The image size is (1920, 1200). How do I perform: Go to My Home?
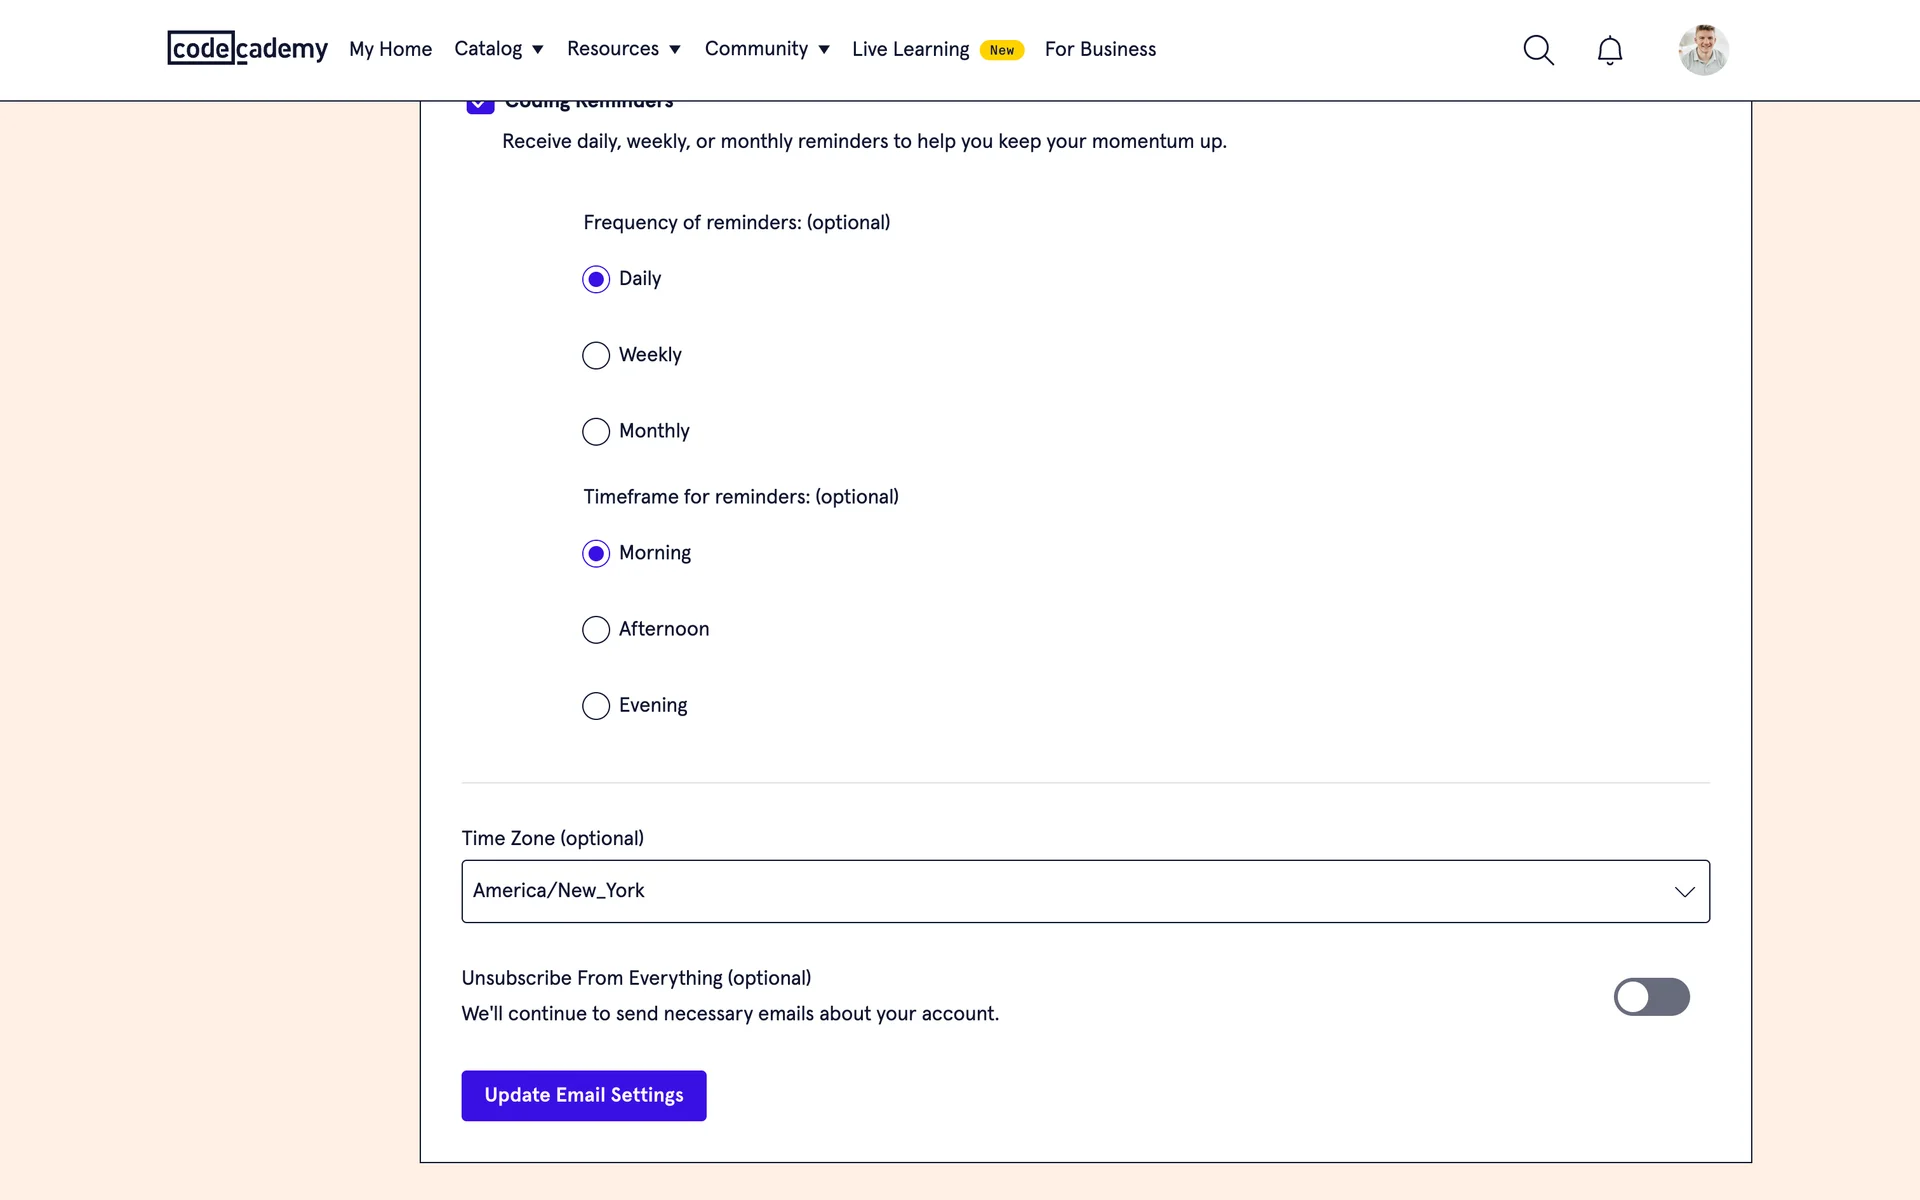390,49
